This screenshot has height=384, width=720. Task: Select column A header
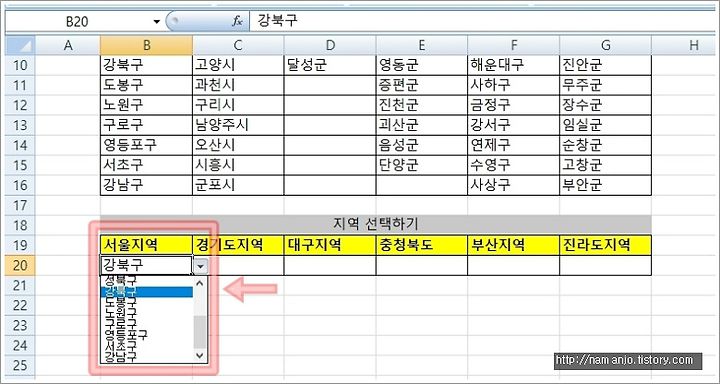coord(68,45)
